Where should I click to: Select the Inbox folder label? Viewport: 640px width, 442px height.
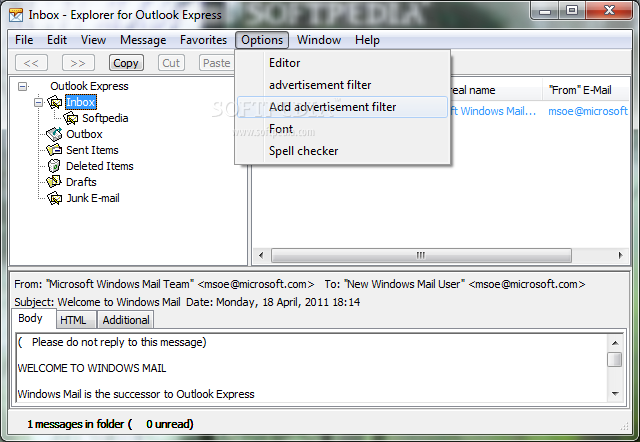[81, 102]
